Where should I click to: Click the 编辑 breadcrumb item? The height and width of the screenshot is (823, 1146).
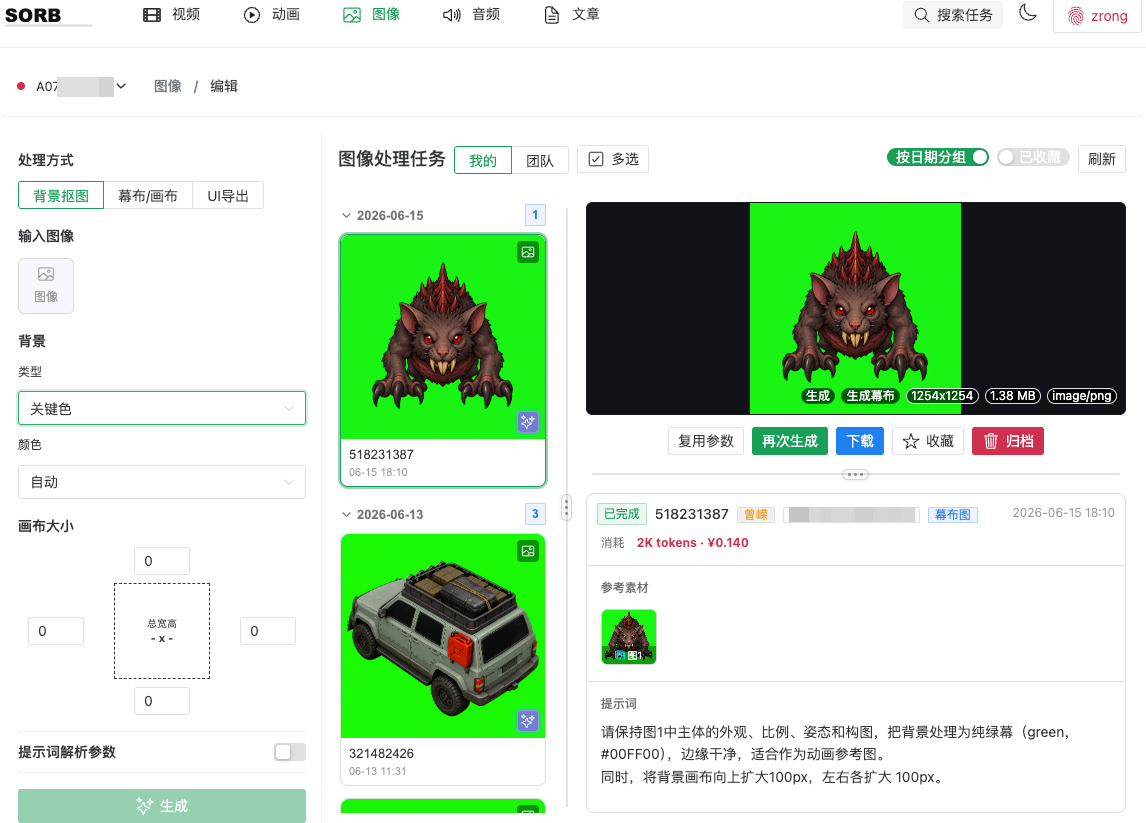pos(224,86)
